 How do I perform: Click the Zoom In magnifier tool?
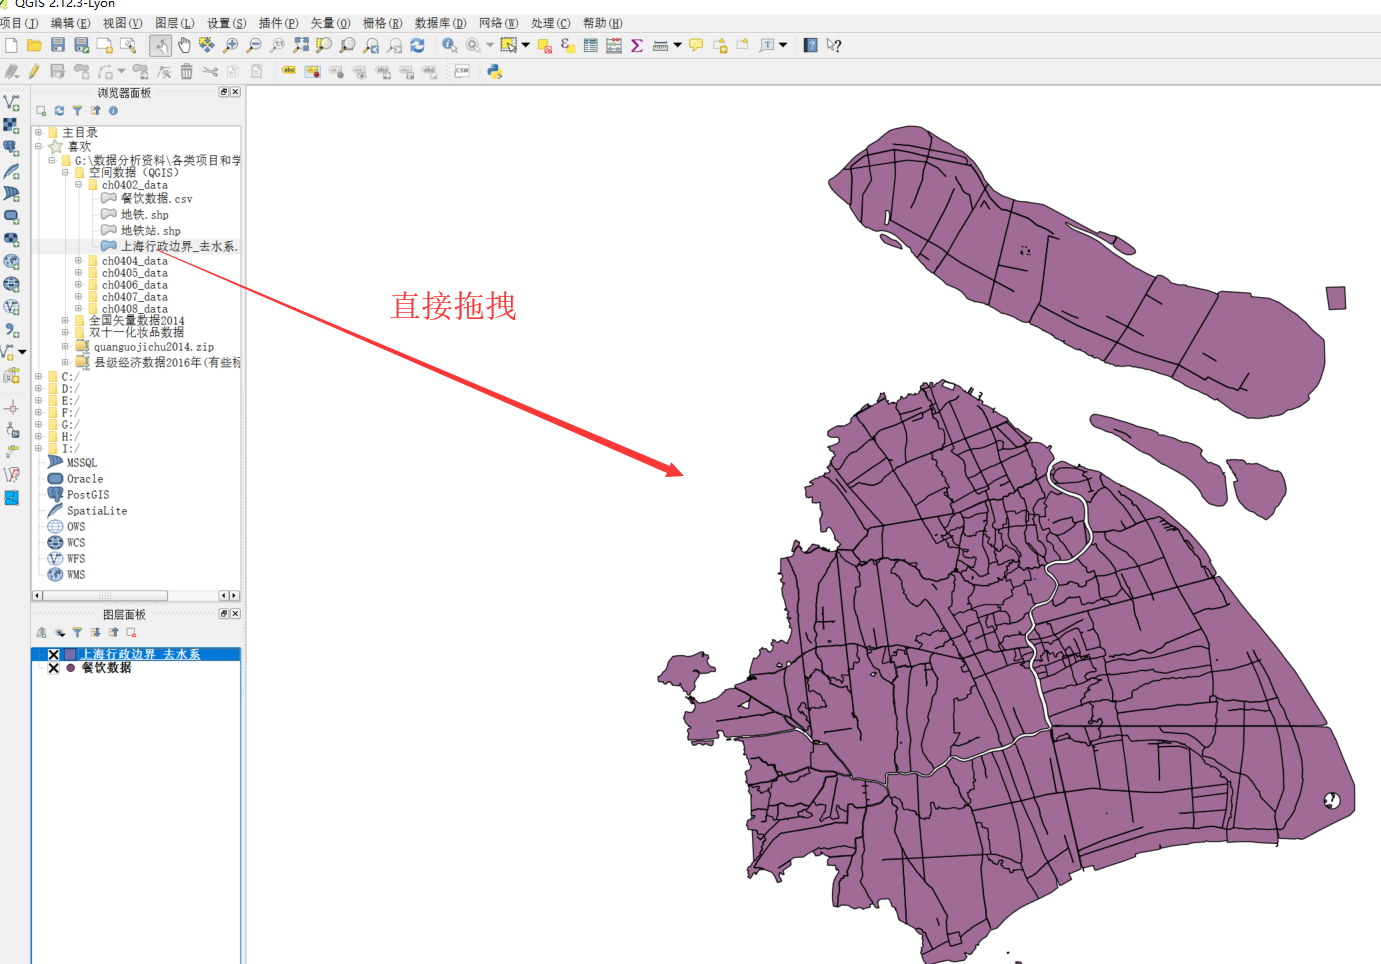click(231, 45)
